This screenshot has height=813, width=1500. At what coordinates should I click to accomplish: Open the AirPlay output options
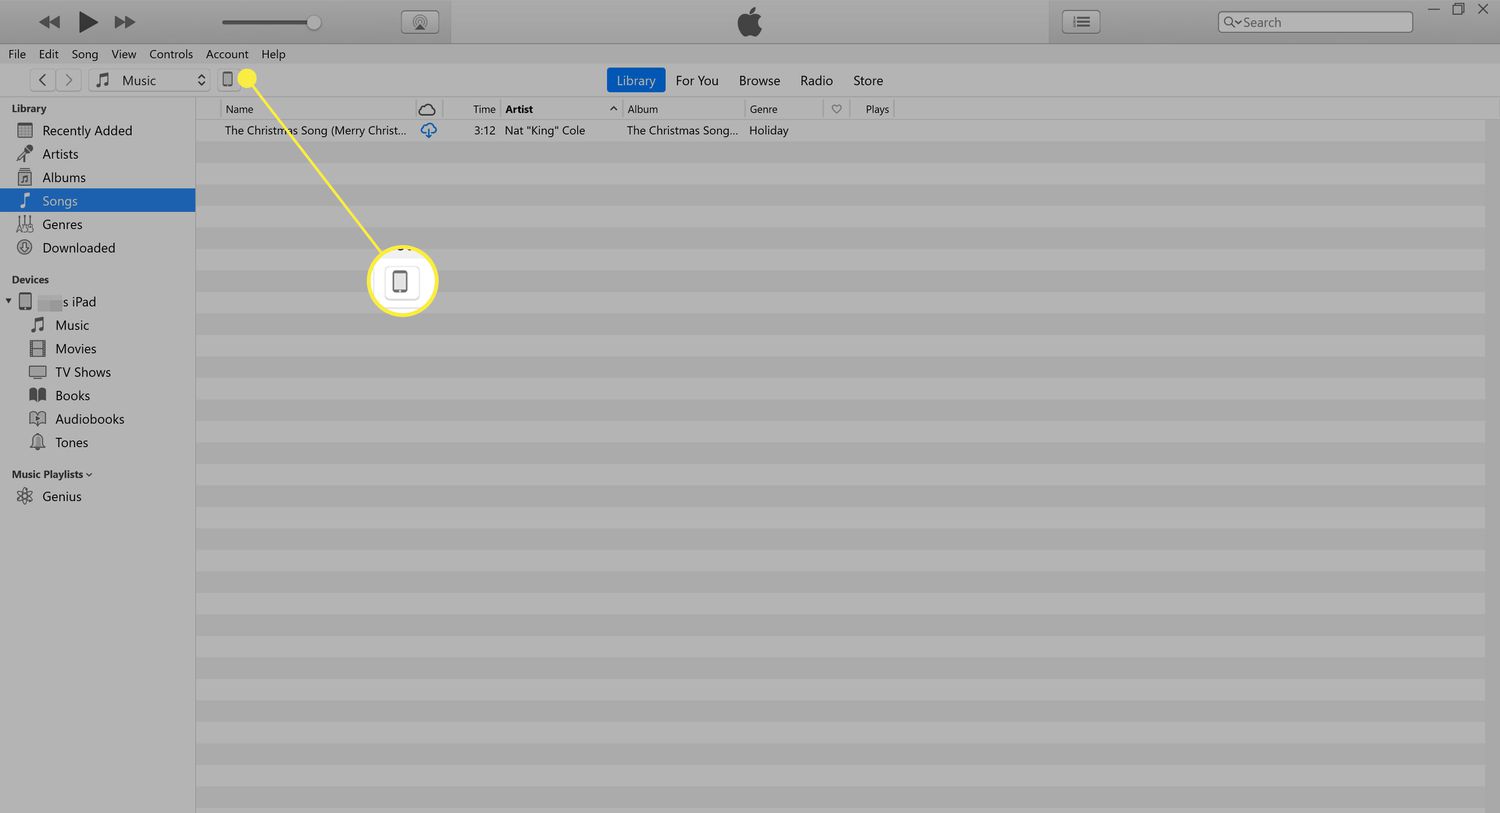point(420,22)
